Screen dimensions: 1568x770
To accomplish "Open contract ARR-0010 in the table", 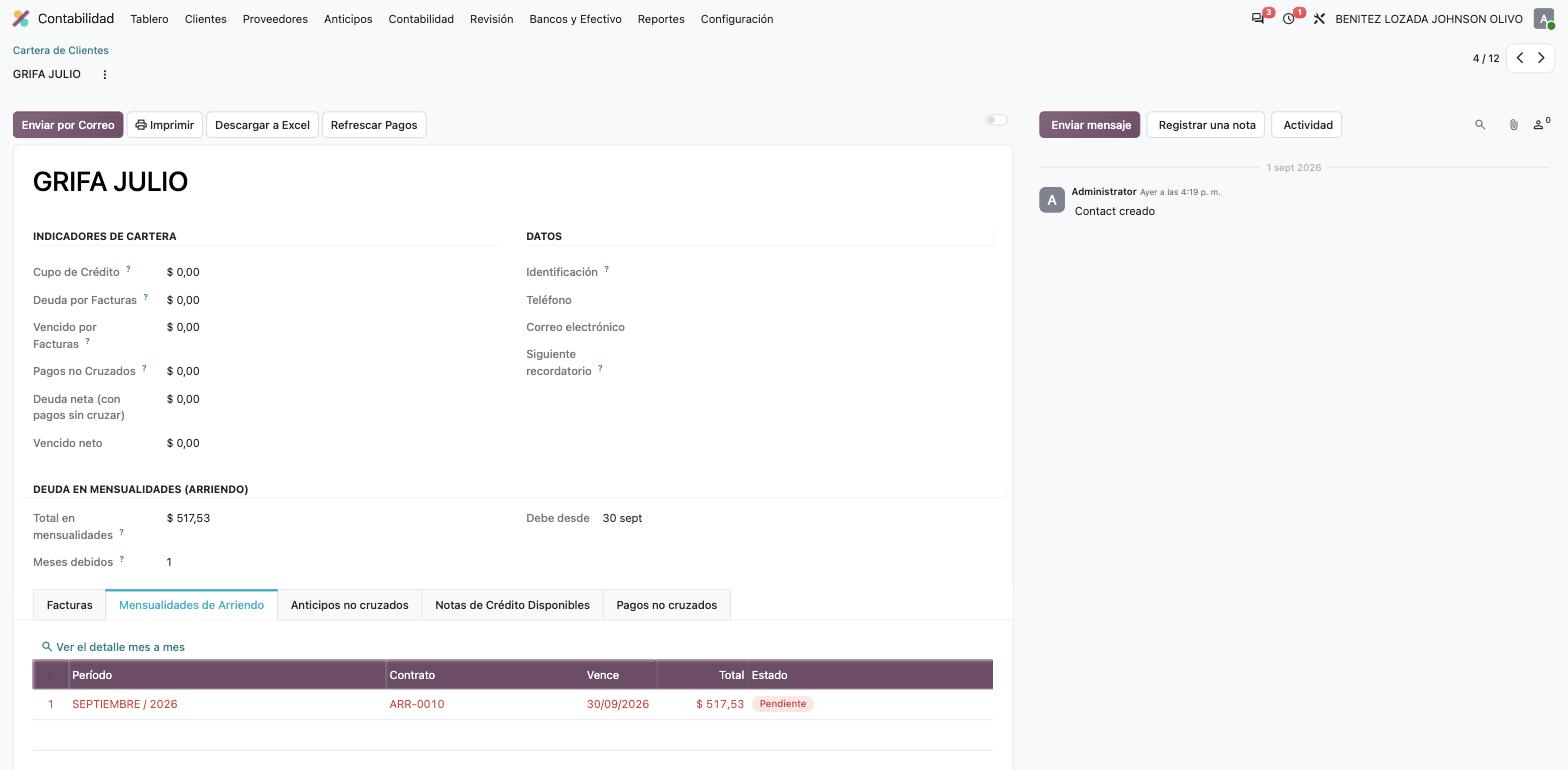I will point(417,704).
